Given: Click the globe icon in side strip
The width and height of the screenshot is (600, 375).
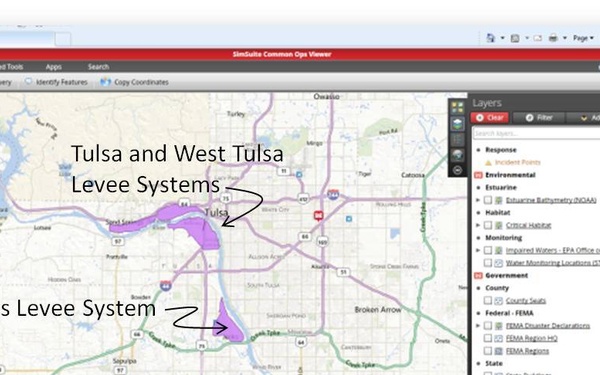Looking at the screenshot, I should pyautogui.click(x=457, y=155).
